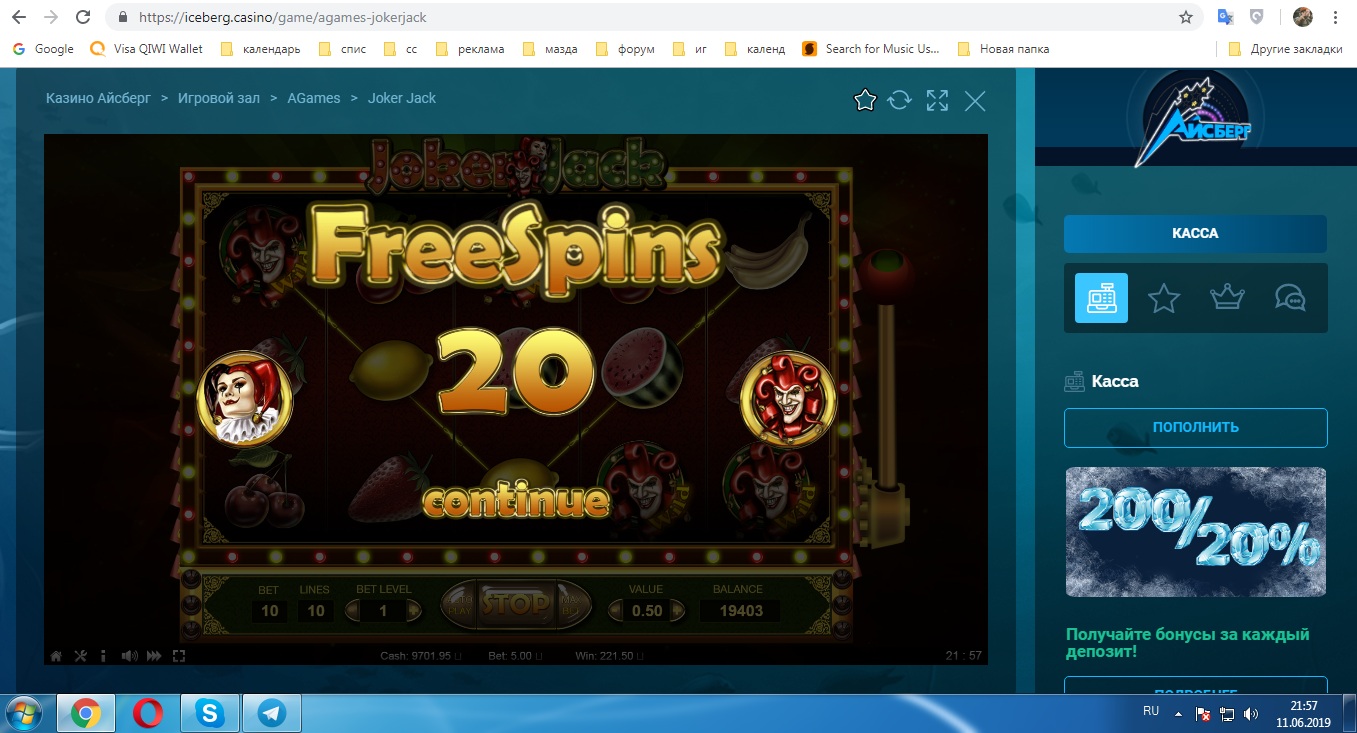Toggle fast-forward spin mode in the game bar
This screenshot has width=1357, height=733.
pos(154,656)
